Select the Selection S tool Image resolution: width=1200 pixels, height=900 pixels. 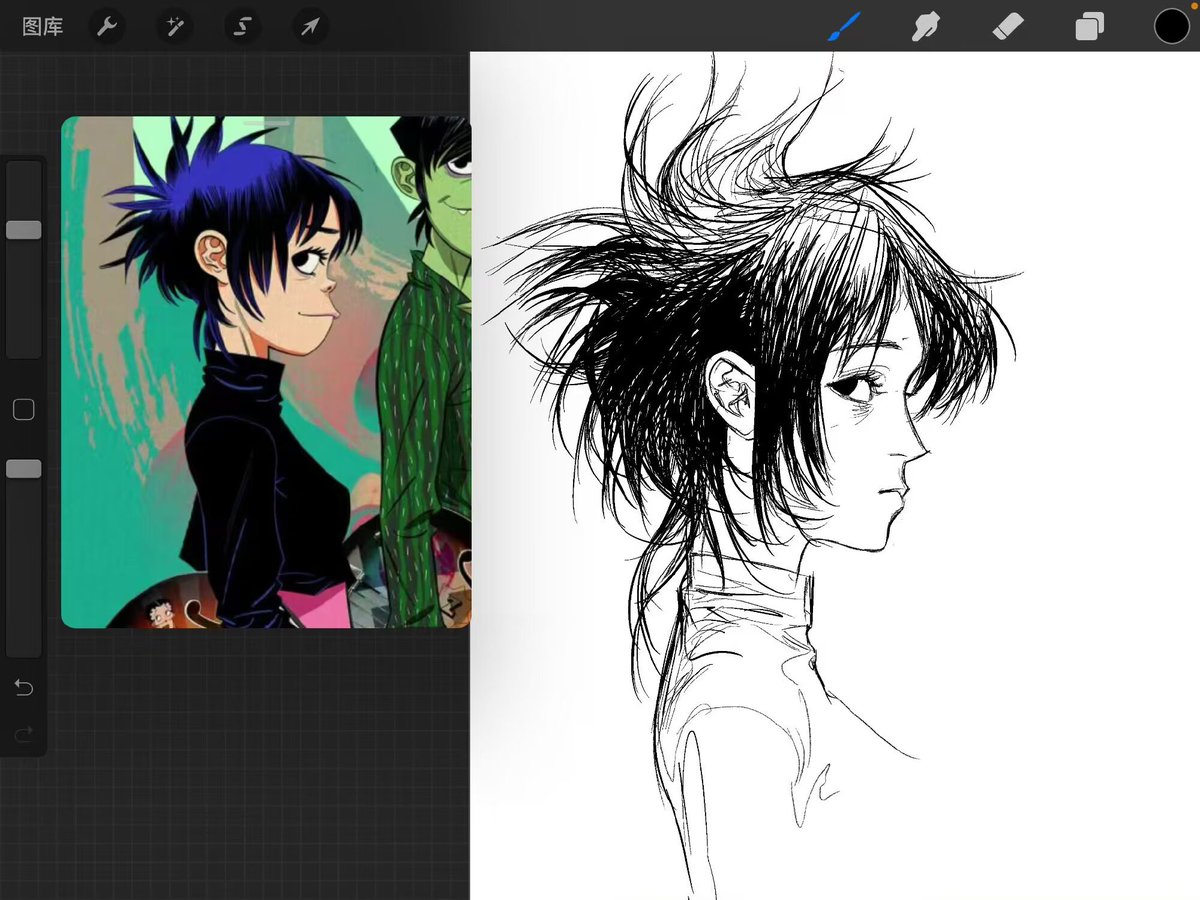pos(243,27)
